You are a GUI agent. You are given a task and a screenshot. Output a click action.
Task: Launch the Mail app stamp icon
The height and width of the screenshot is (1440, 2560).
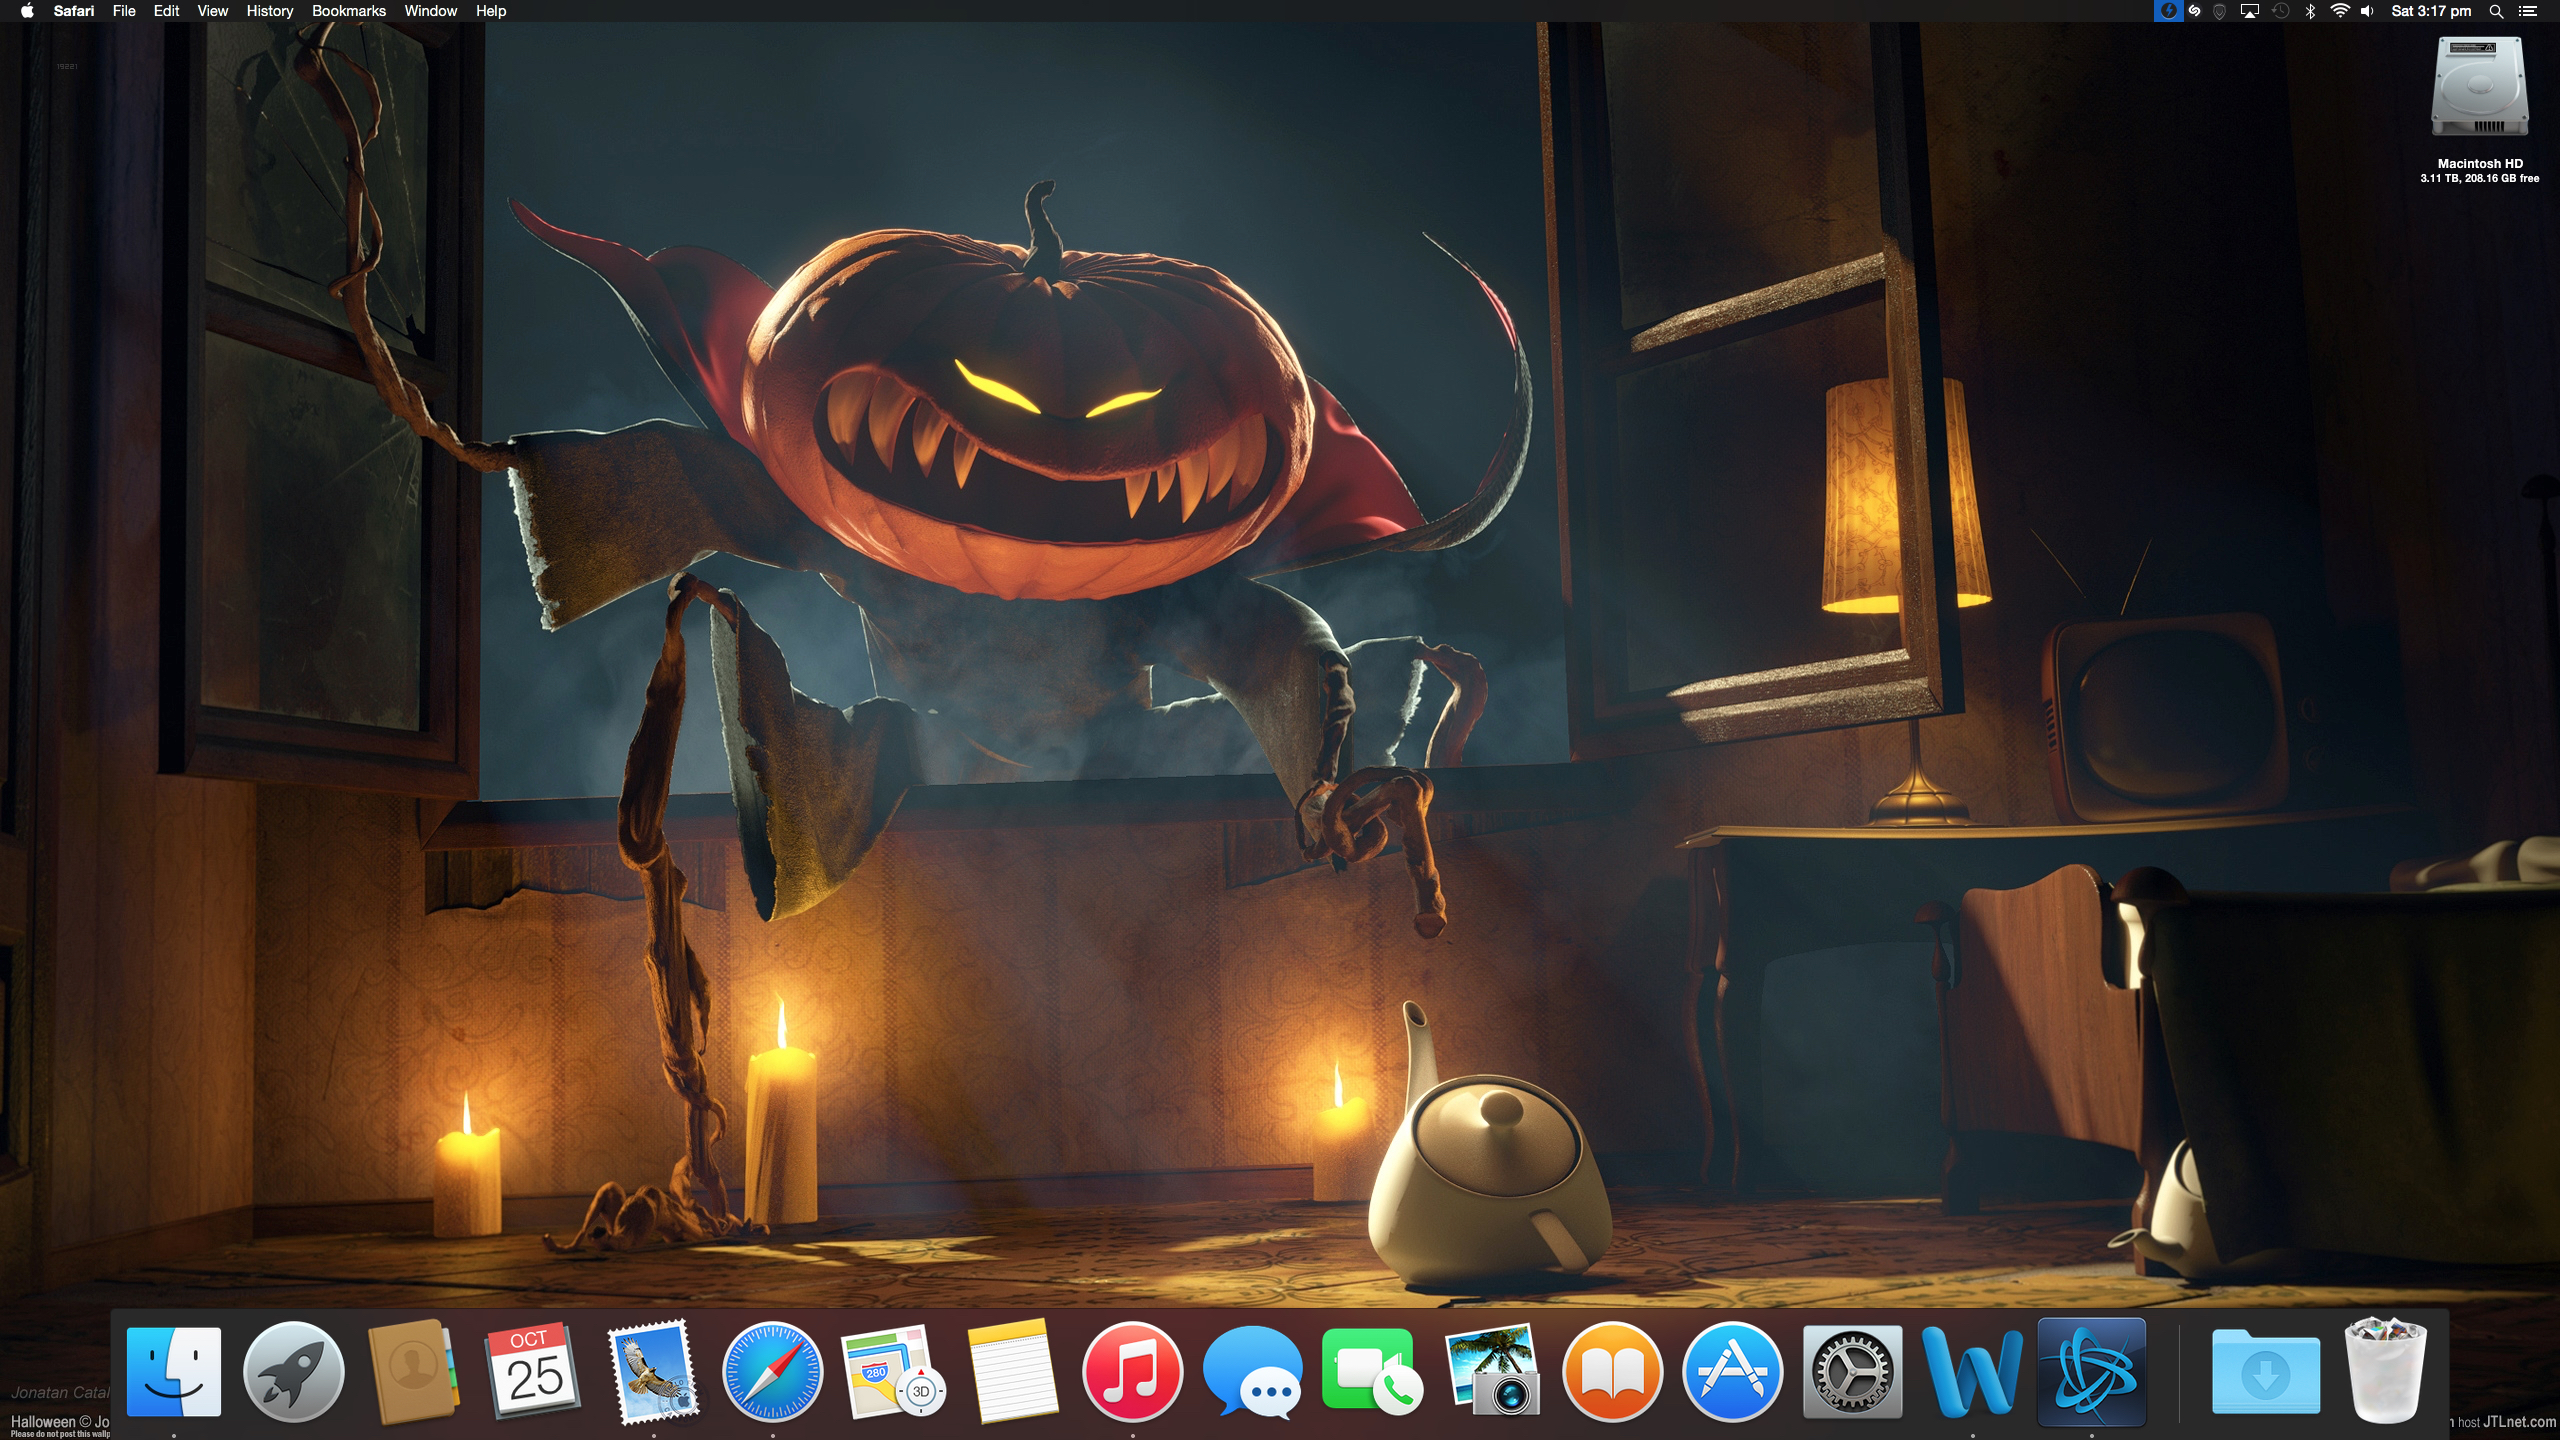pos(654,1371)
